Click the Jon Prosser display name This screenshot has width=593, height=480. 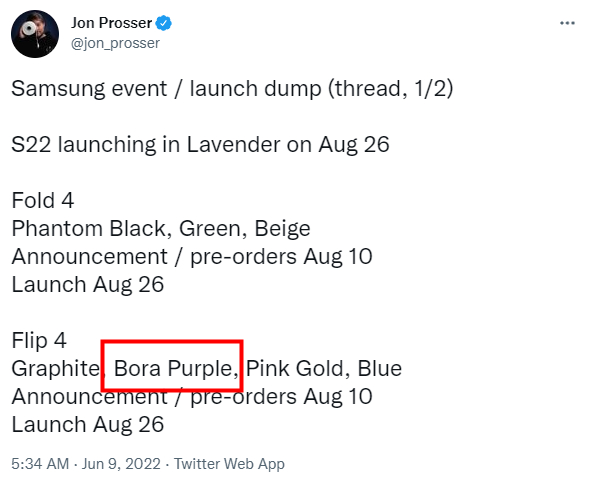112,23
